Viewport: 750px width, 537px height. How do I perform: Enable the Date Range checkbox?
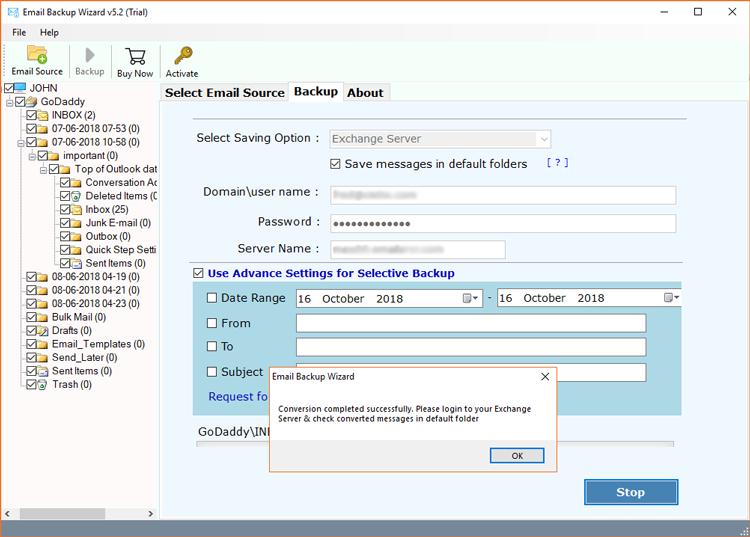[212, 298]
